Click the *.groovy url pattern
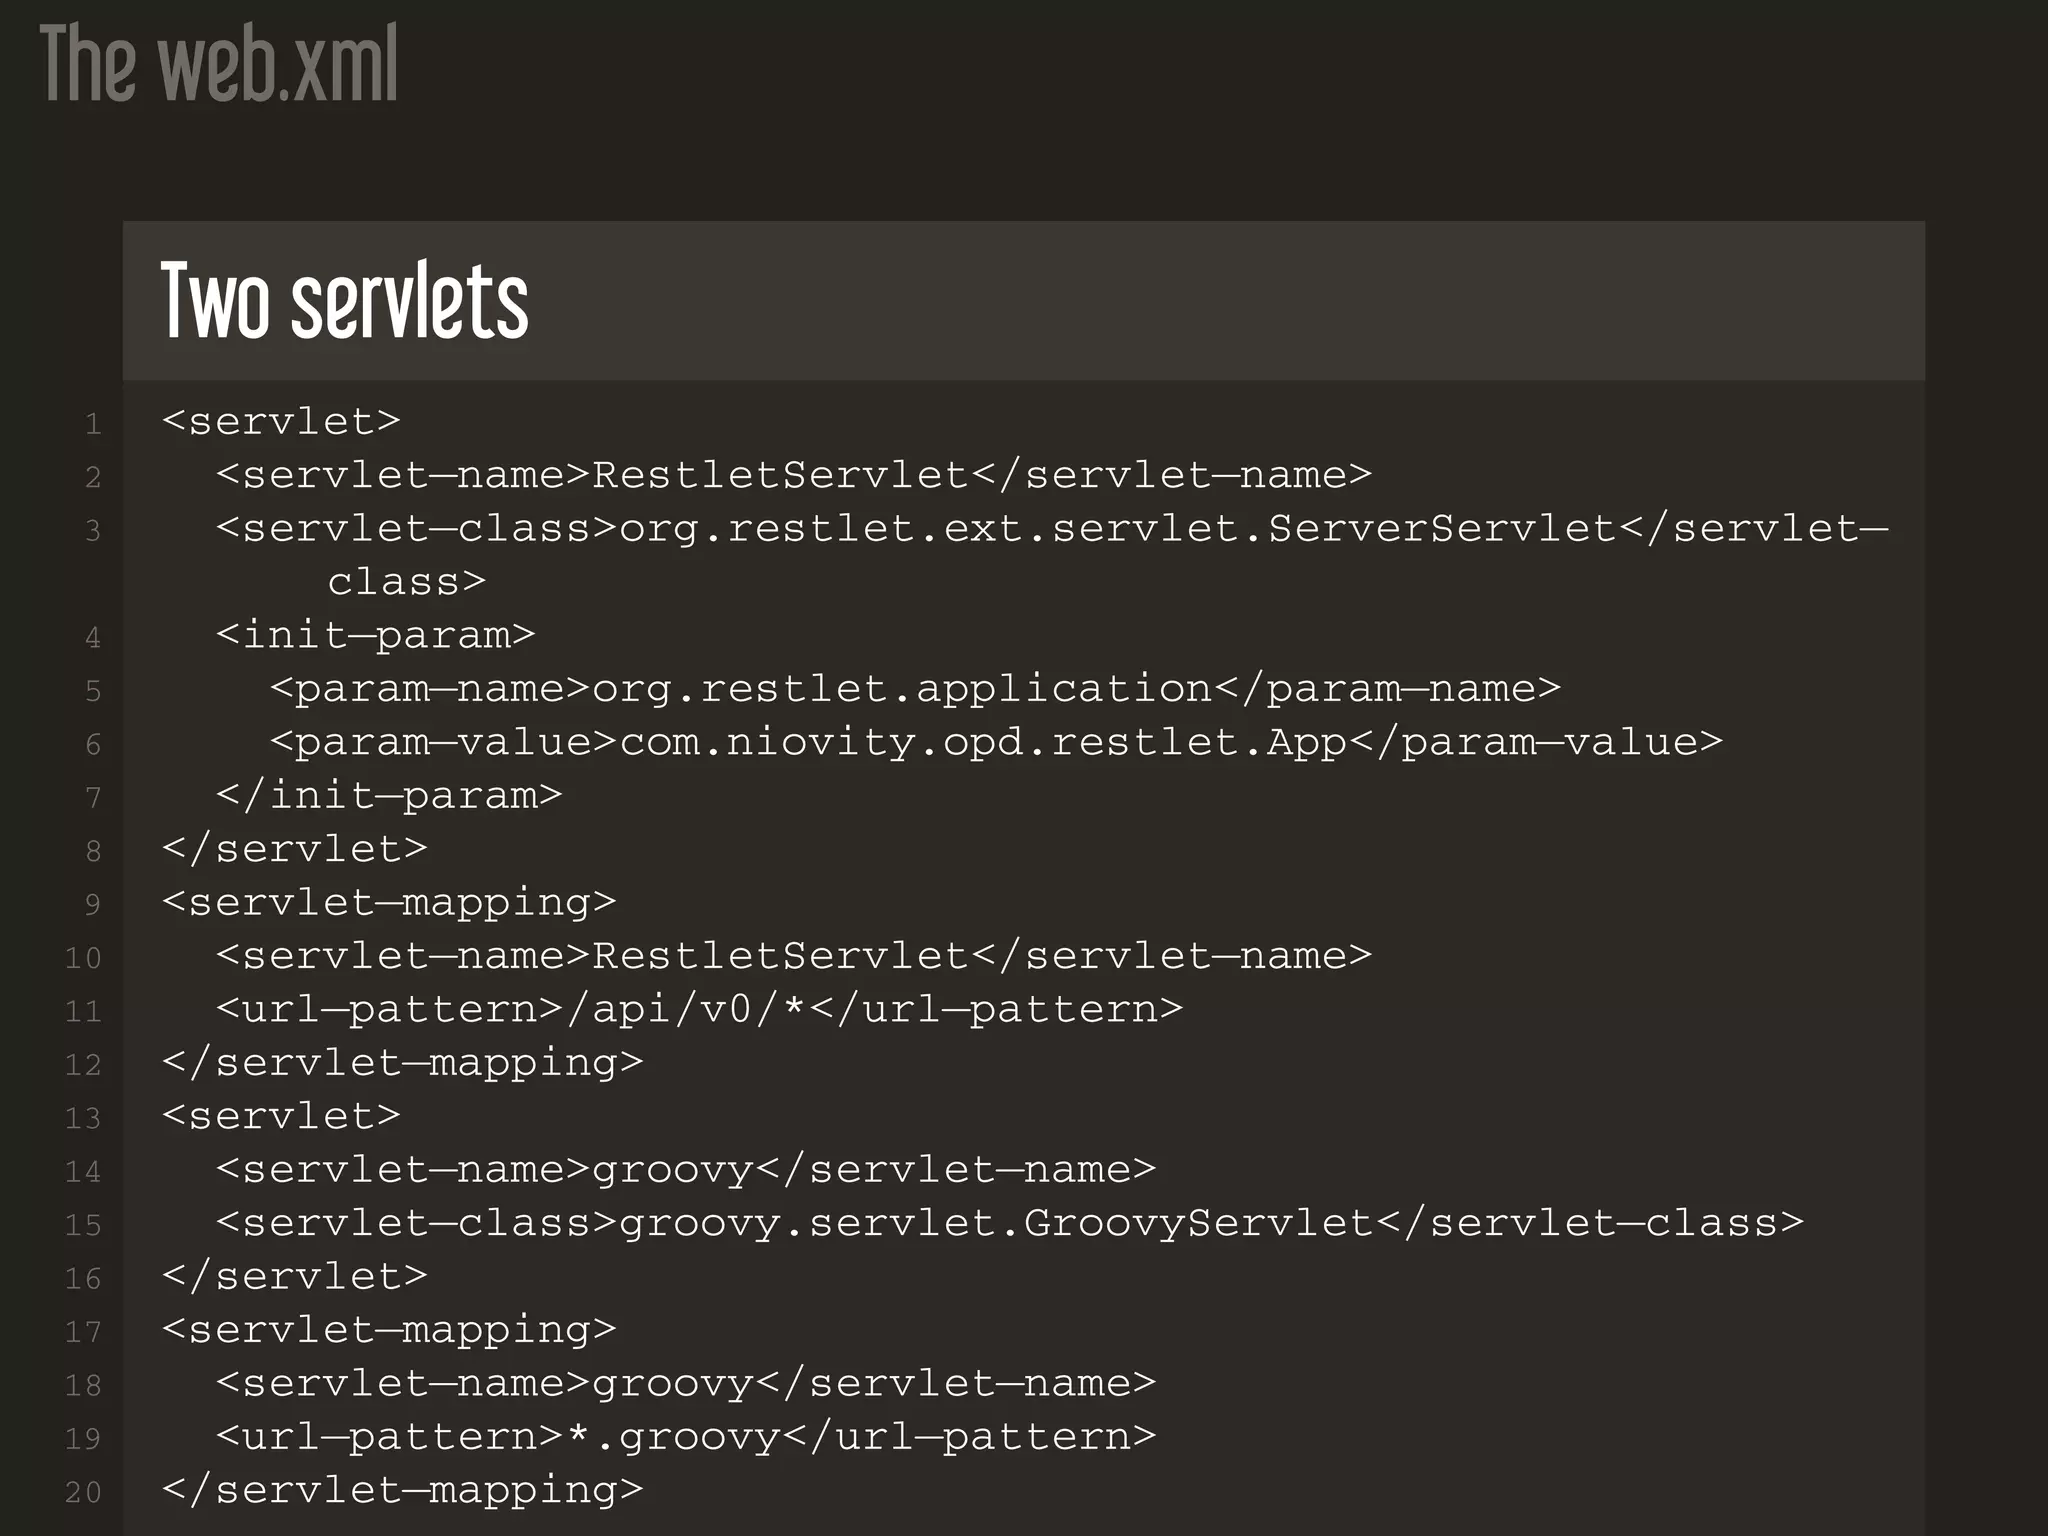 click(x=673, y=1437)
